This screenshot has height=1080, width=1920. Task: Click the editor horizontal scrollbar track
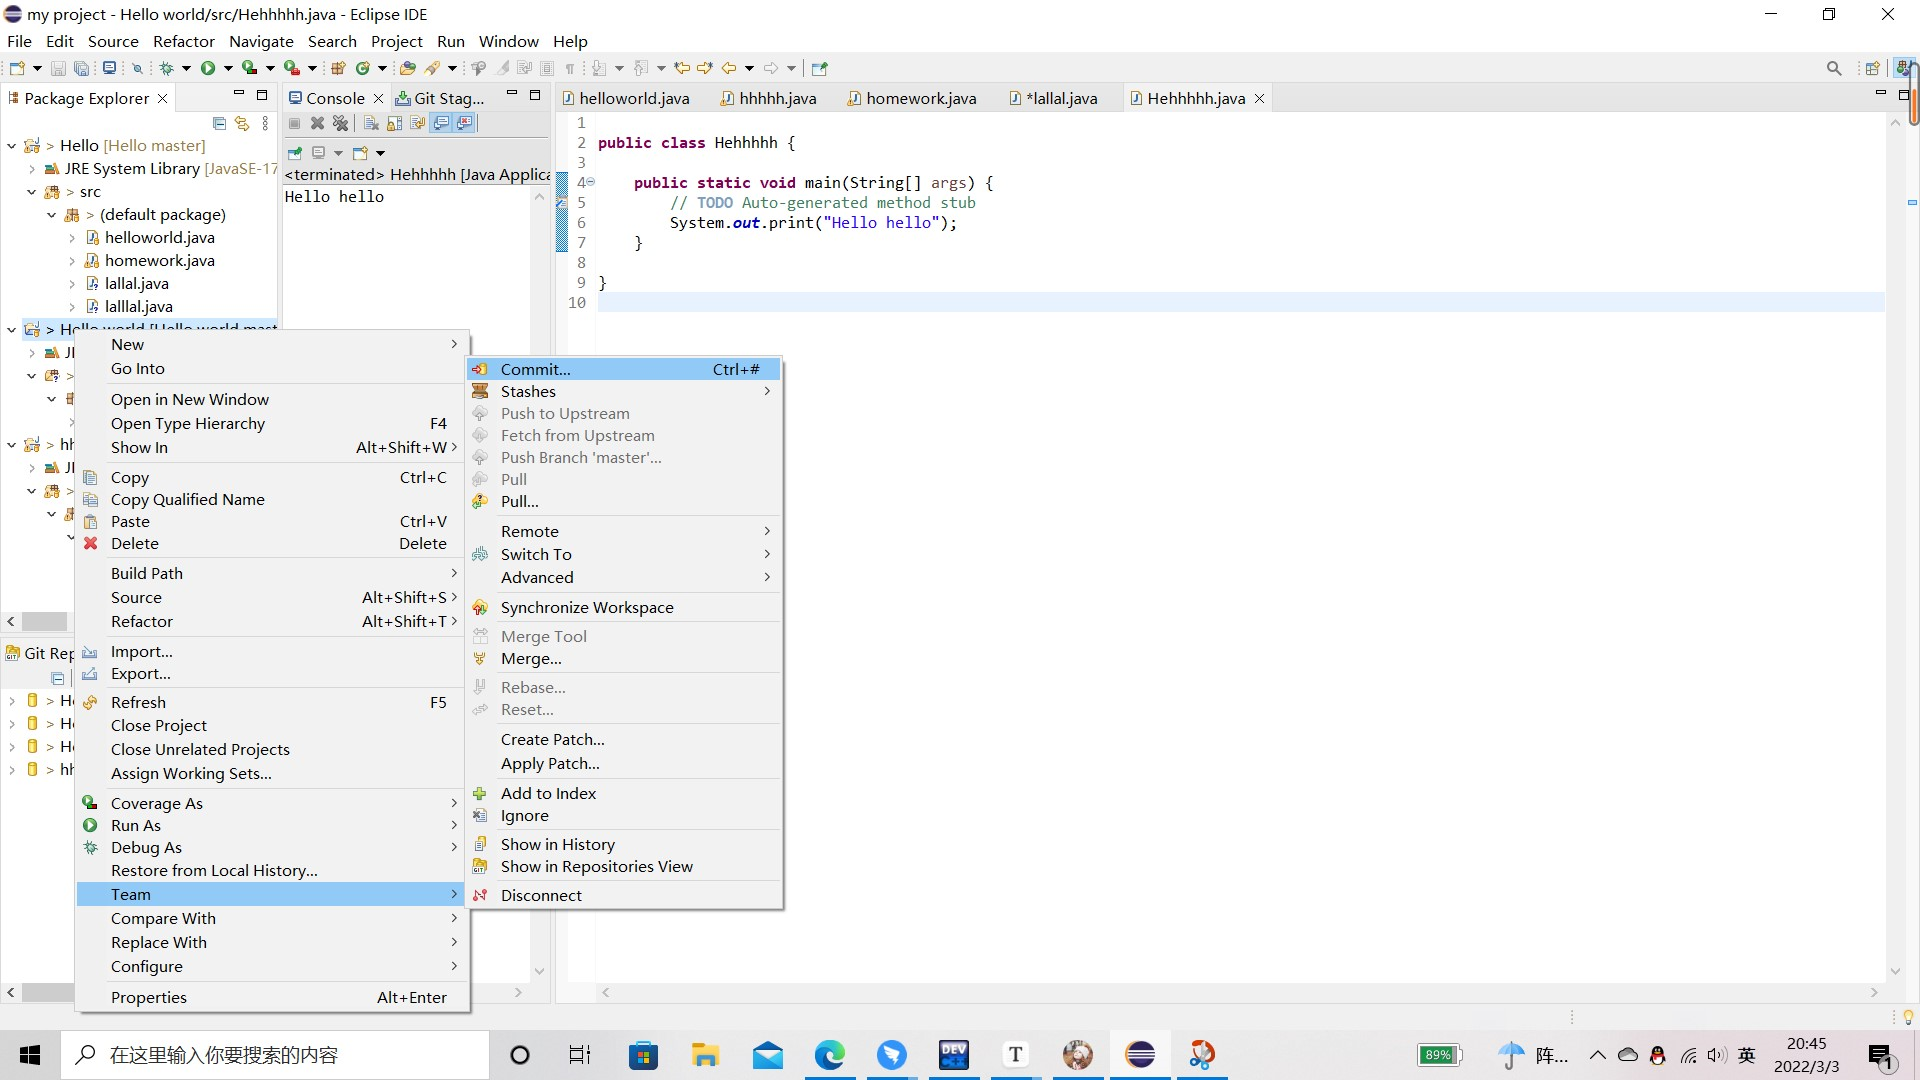click(1239, 992)
